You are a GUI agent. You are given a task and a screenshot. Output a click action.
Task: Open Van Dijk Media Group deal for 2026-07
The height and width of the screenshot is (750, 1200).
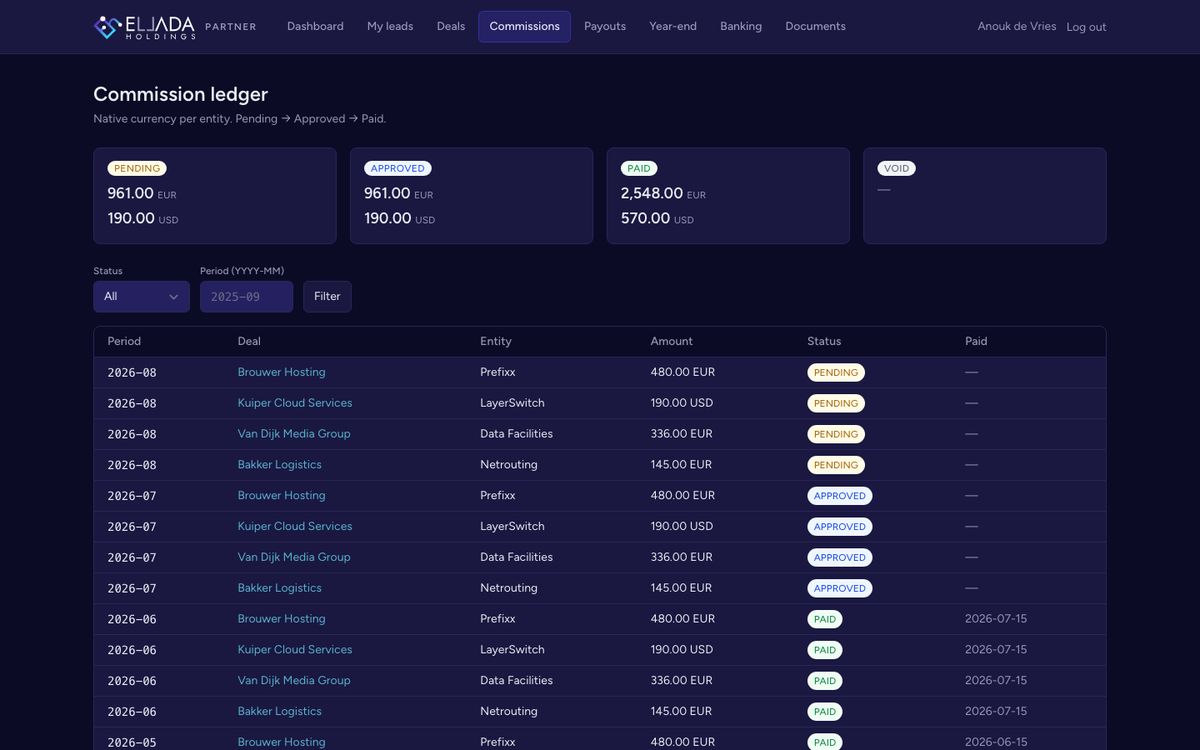point(294,557)
